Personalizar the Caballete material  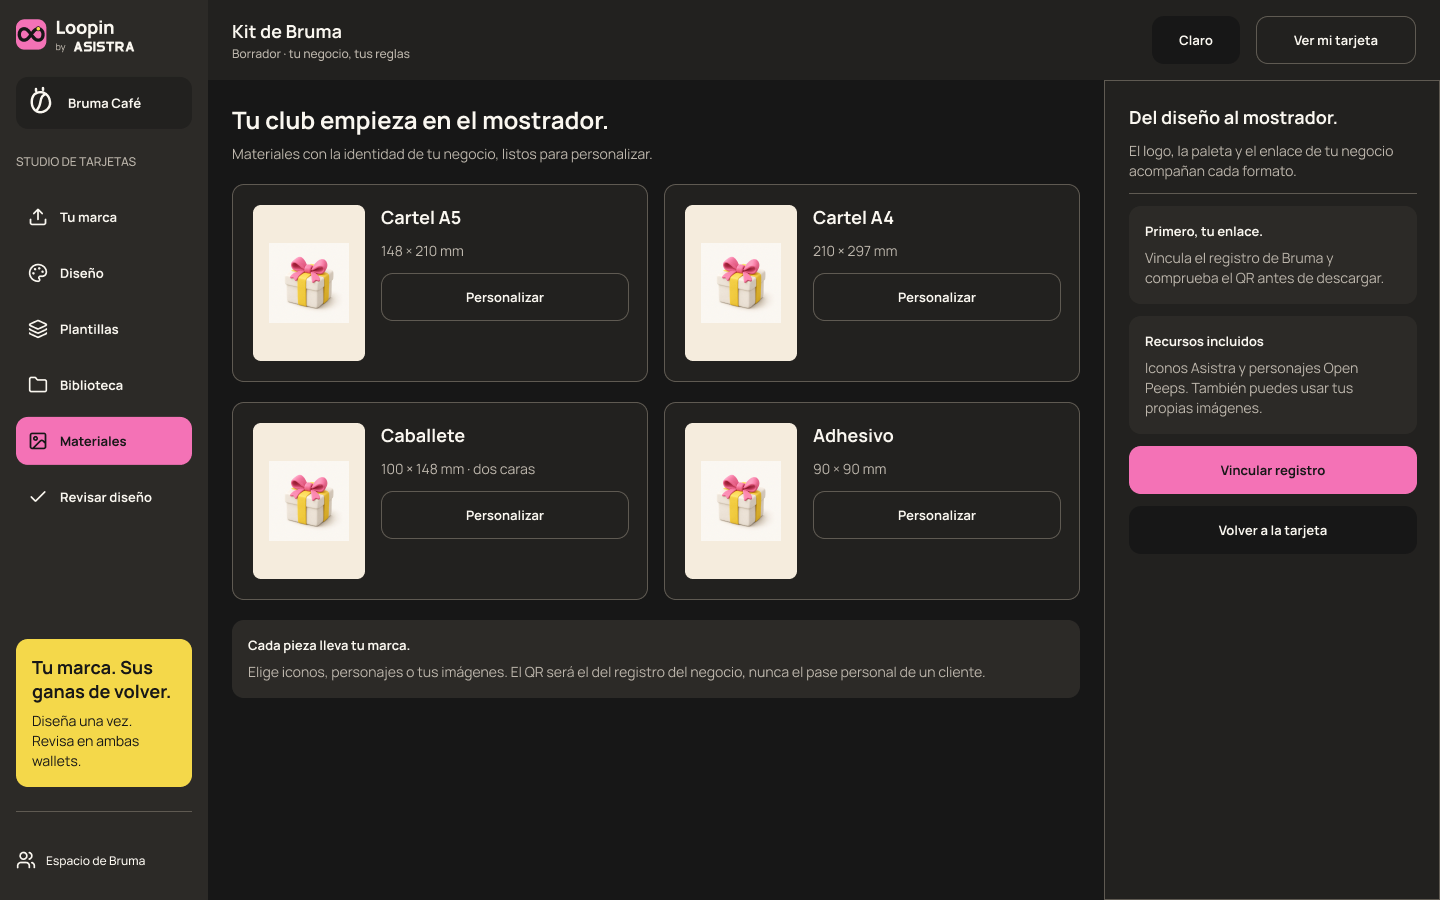pos(505,515)
